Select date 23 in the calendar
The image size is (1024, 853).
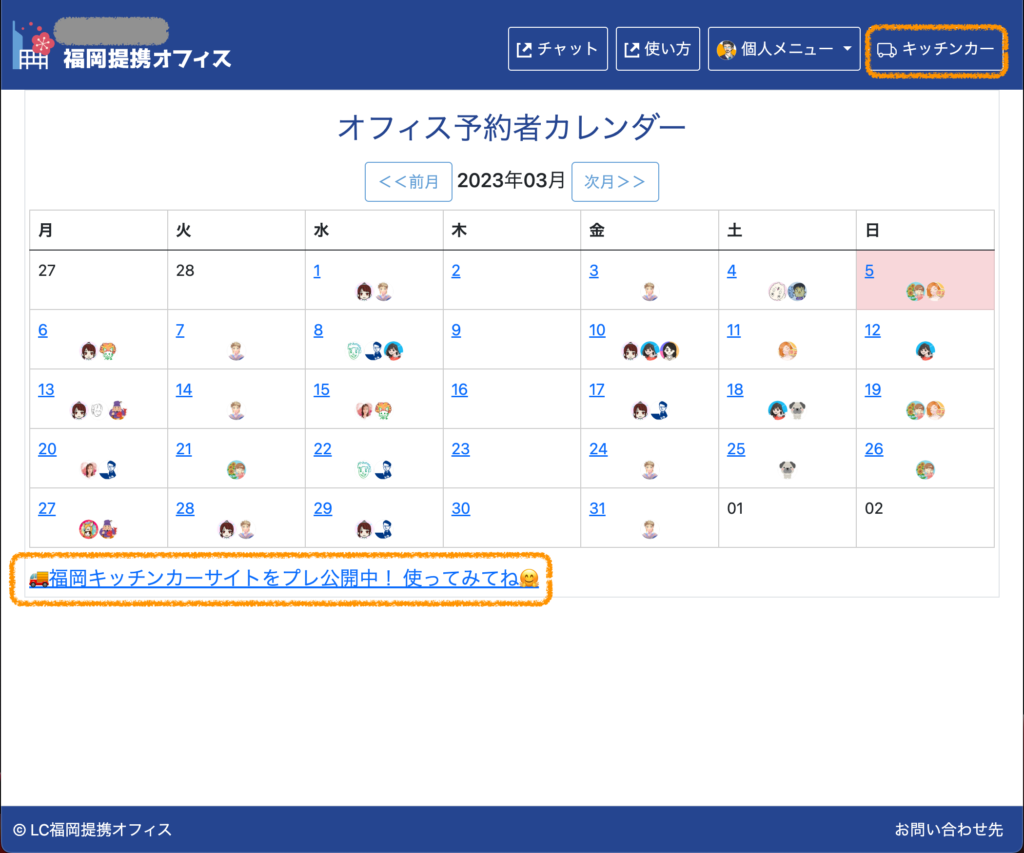tap(460, 449)
